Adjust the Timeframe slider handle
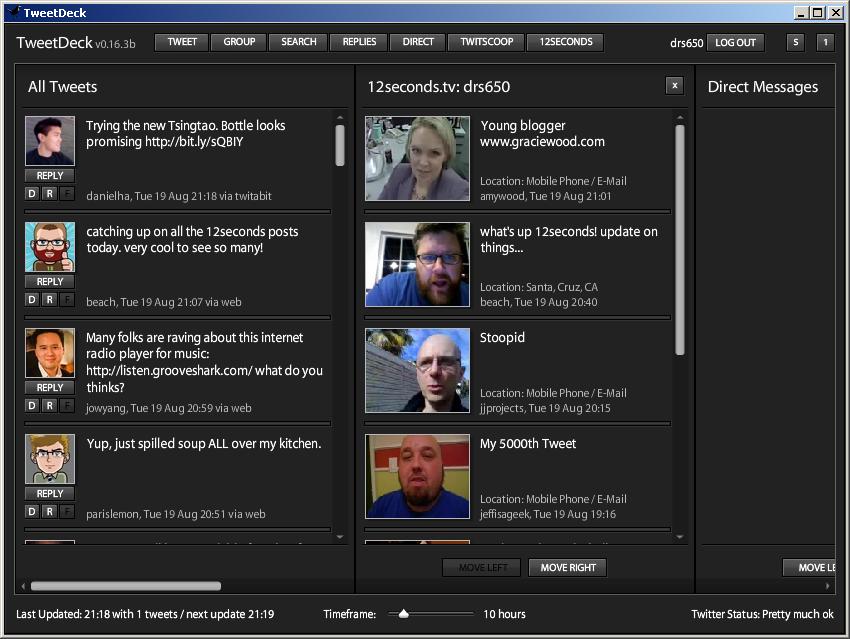 coord(404,614)
